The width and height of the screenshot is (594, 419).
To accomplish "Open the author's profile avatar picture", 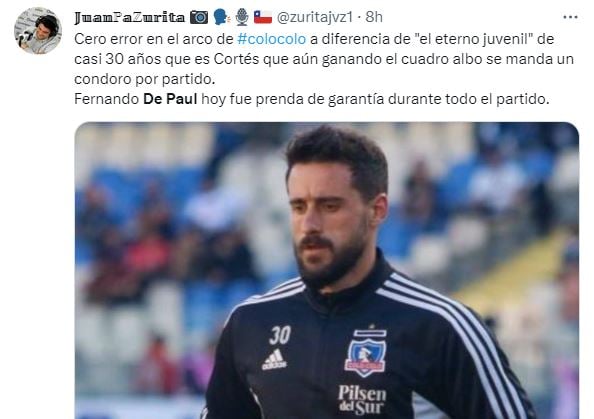I will click(38, 31).
